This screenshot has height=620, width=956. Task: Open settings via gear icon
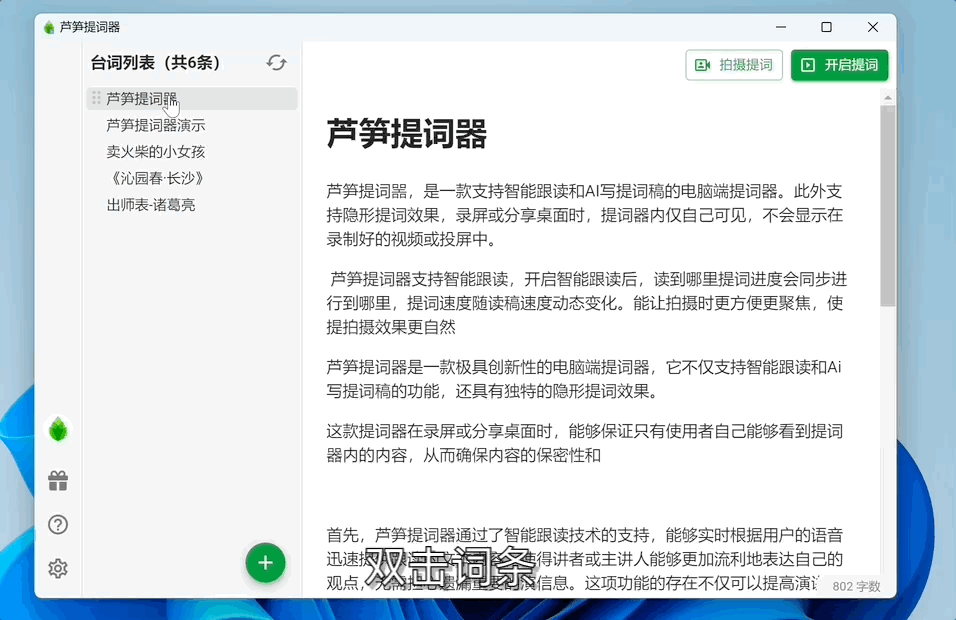tap(58, 568)
